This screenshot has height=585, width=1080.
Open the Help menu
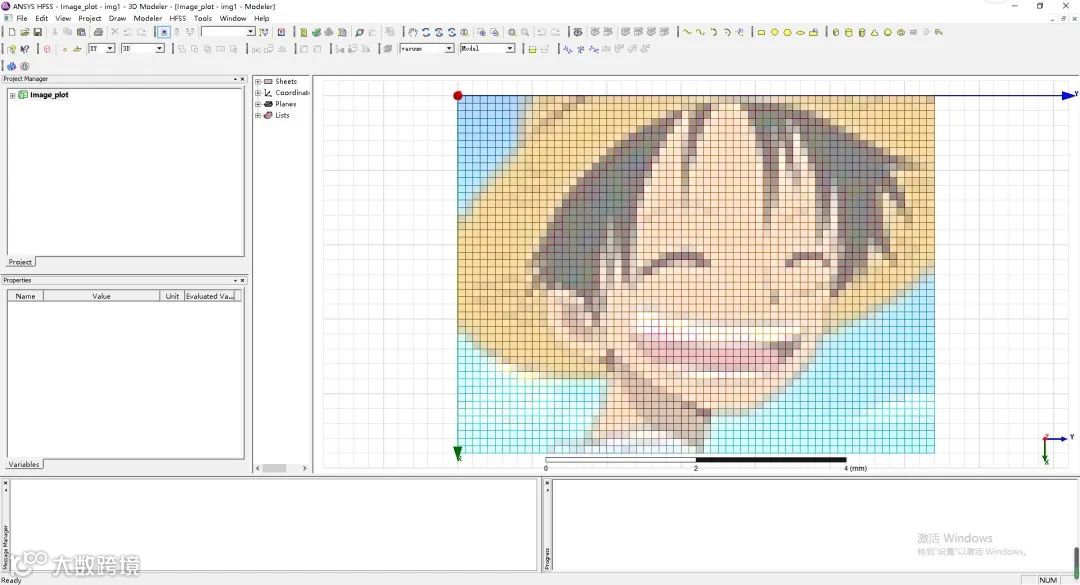point(262,19)
